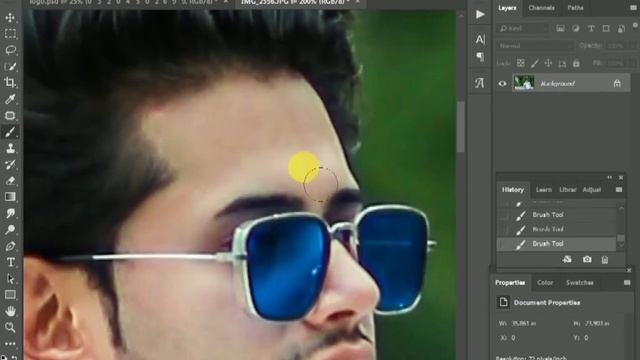Close the History panel group
640x360 pixels.
click(x=621, y=177)
